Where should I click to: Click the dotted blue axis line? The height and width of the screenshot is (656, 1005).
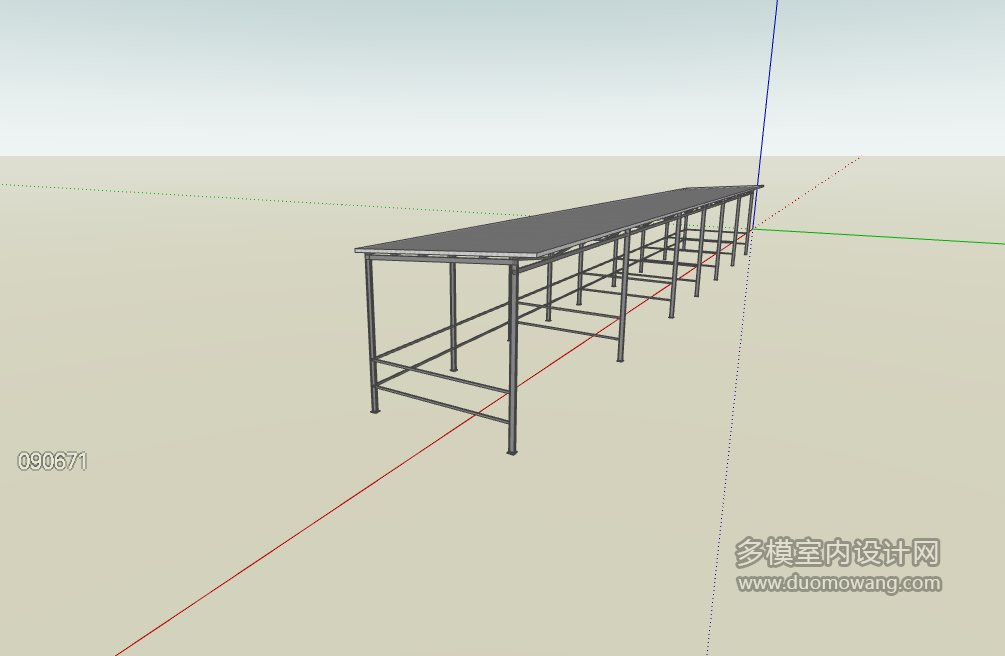pyautogui.click(x=728, y=450)
